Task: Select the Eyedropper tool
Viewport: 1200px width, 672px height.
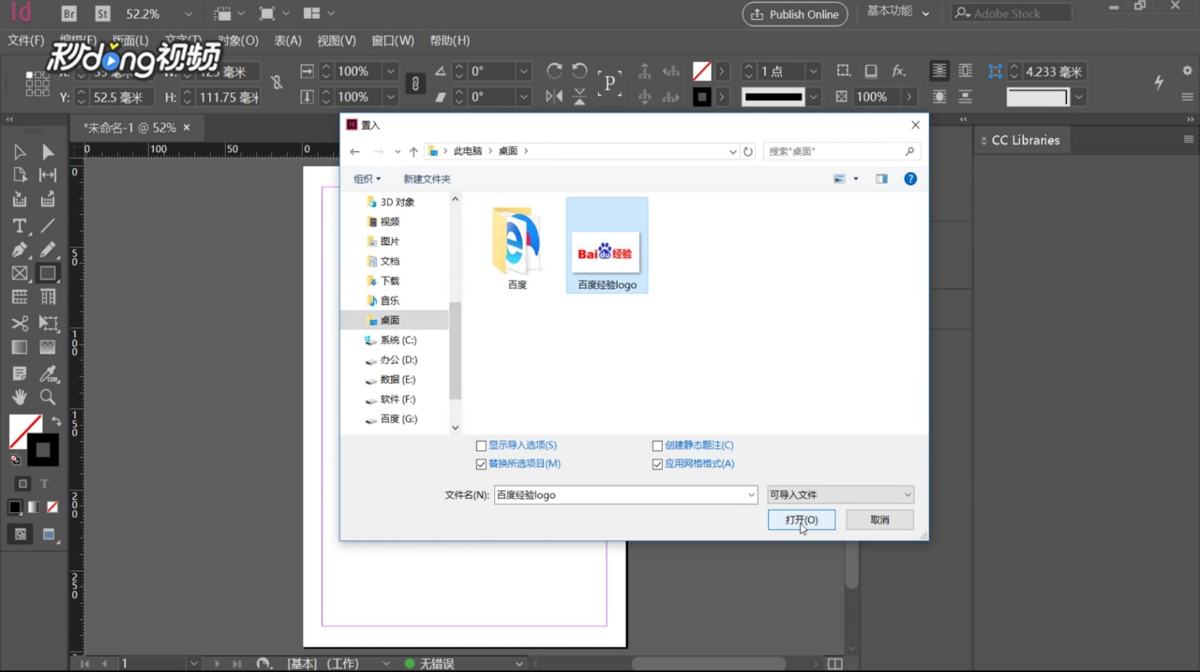Action: tap(47, 374)
